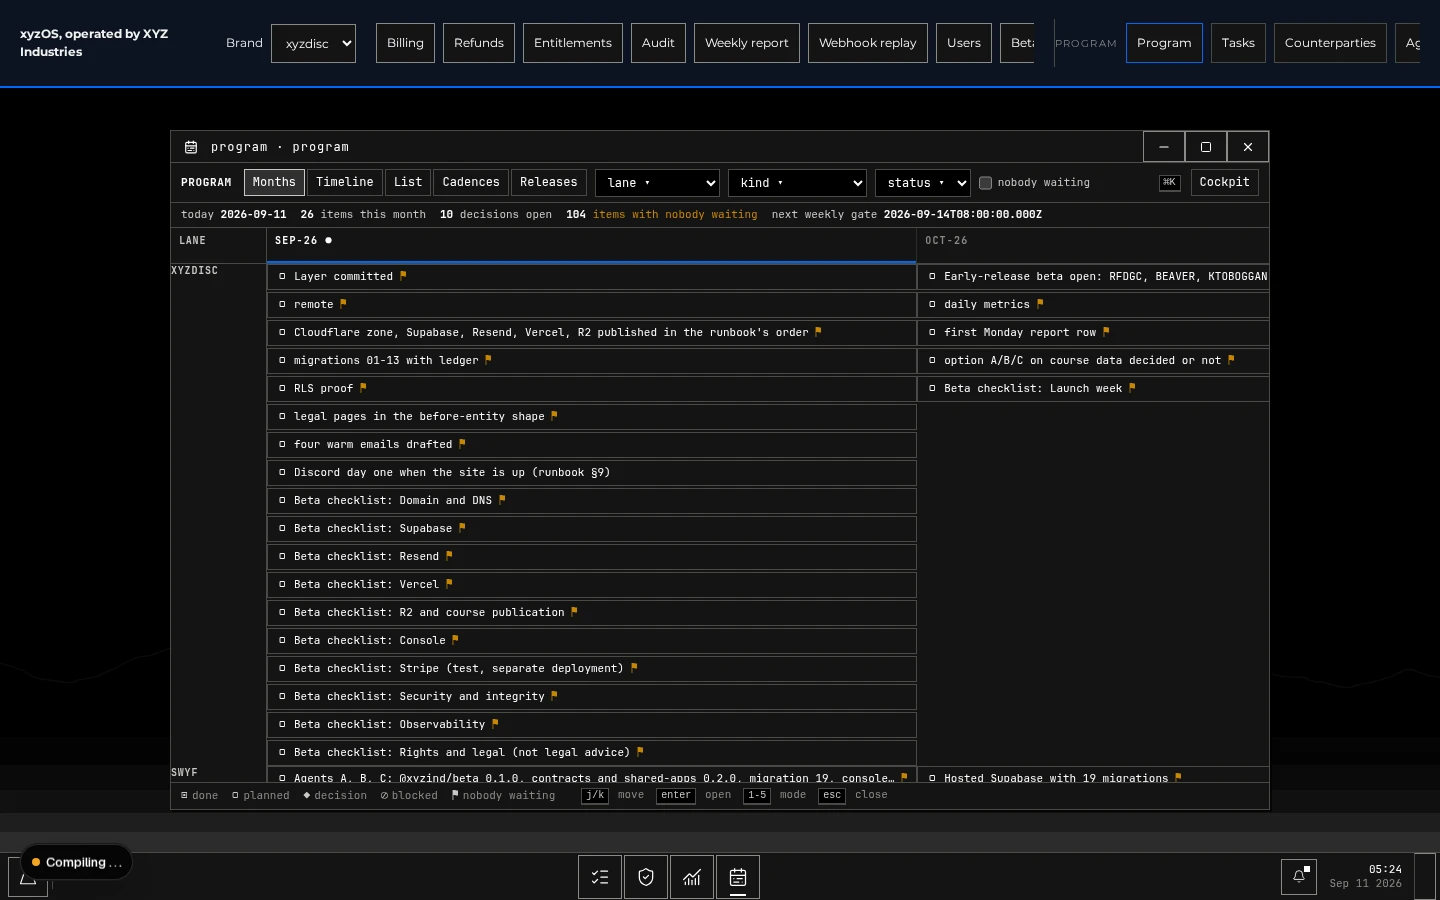
Task: Open the lane filter dropdown
Action: point(657,183)
